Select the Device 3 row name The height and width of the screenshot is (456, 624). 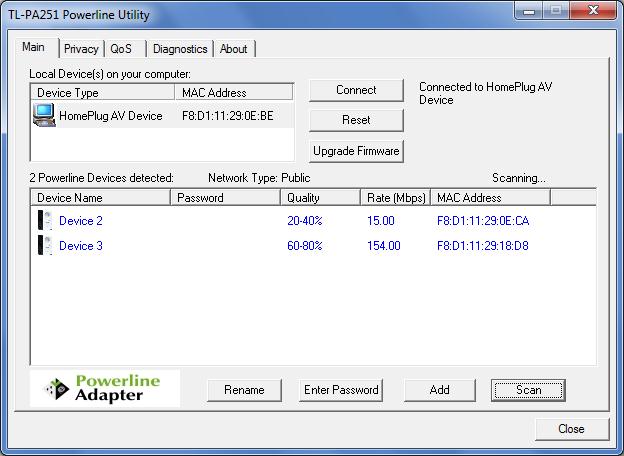(x=81, y=246)
